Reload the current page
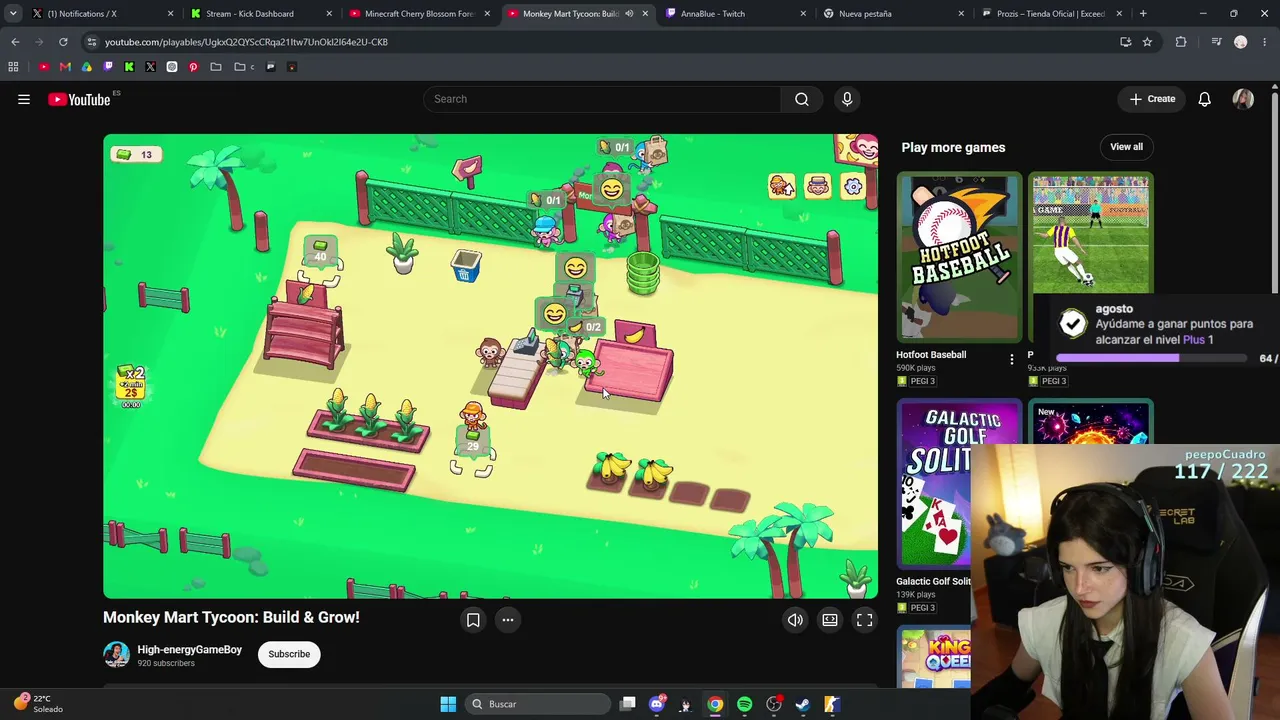The height and width of the screenshot is (720, 1280). click(63, 42)
